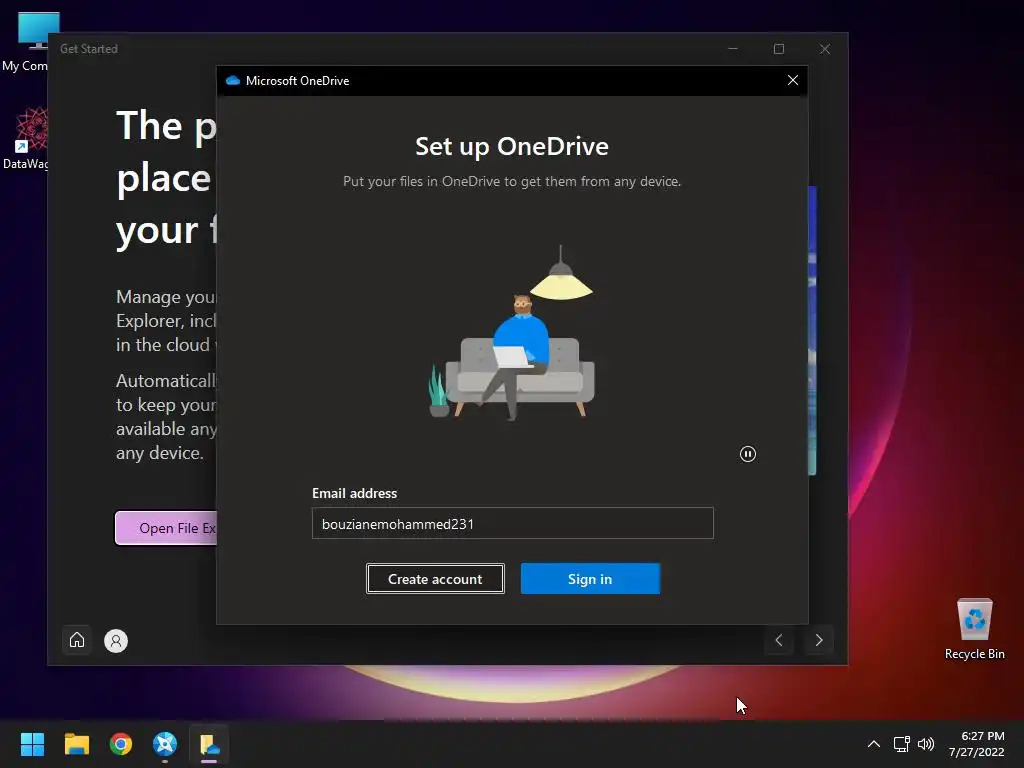This screenshot has width=1024, height=768.
Task: Click the OneDrive cloud icon in the title bar
Action: pos(232,80)
